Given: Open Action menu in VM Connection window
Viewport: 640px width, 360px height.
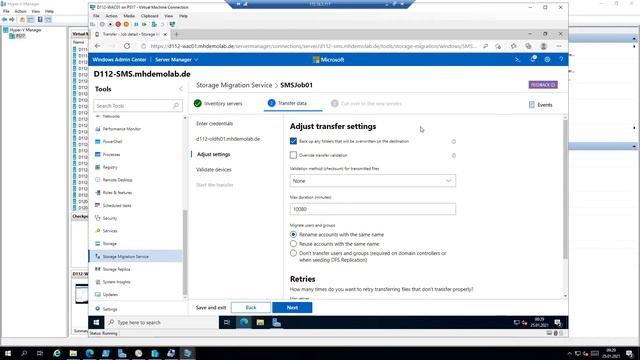Looking at the screenshot, I should 111,16.
